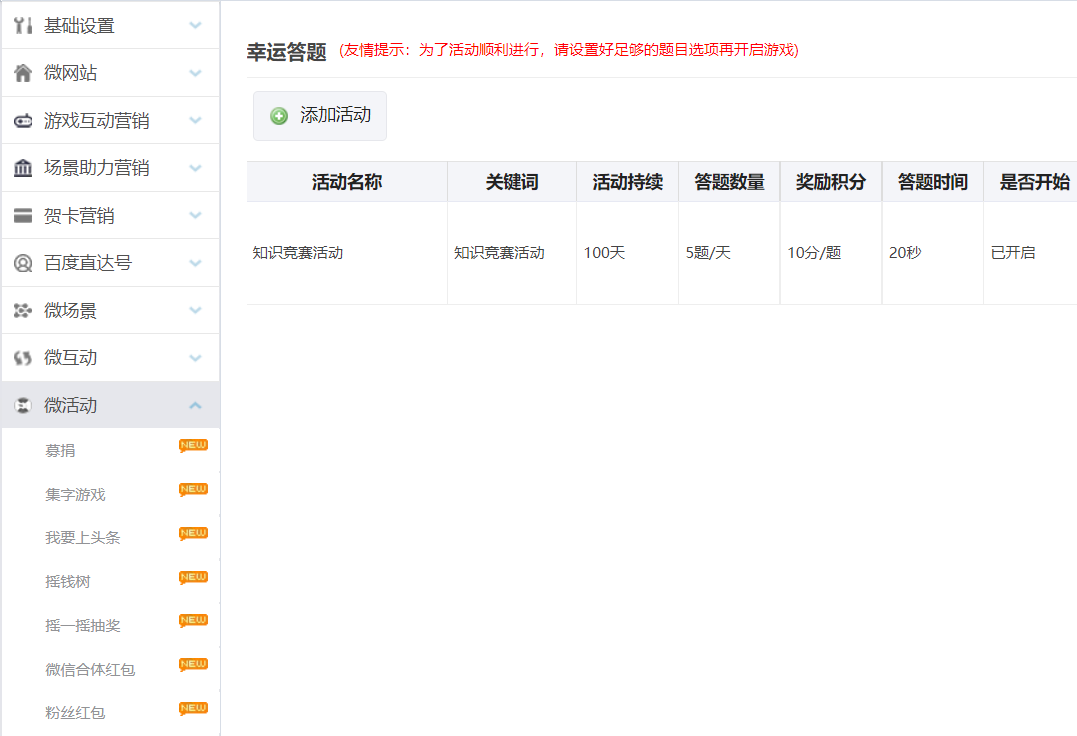
Task: Expand the 场景助力营销 chevron
Action: [195, 168]
